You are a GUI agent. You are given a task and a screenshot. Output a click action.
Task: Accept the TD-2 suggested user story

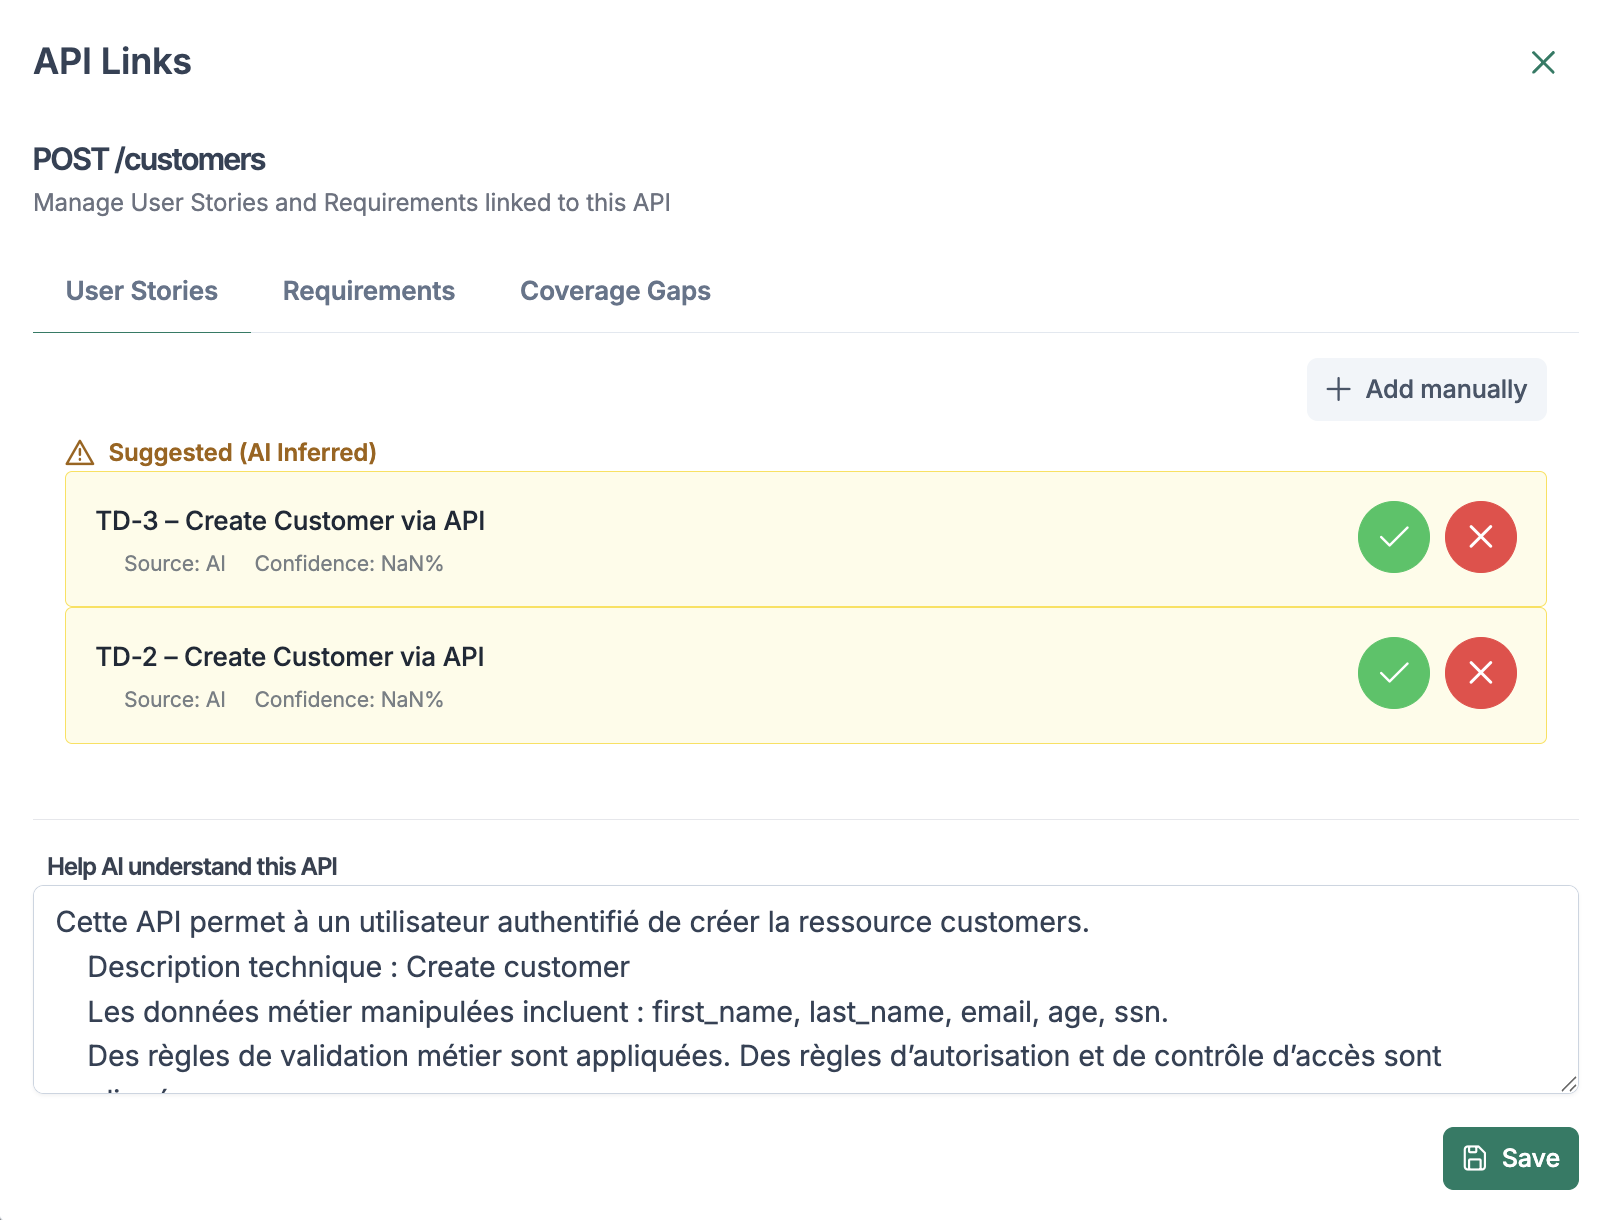(1393, 673)
